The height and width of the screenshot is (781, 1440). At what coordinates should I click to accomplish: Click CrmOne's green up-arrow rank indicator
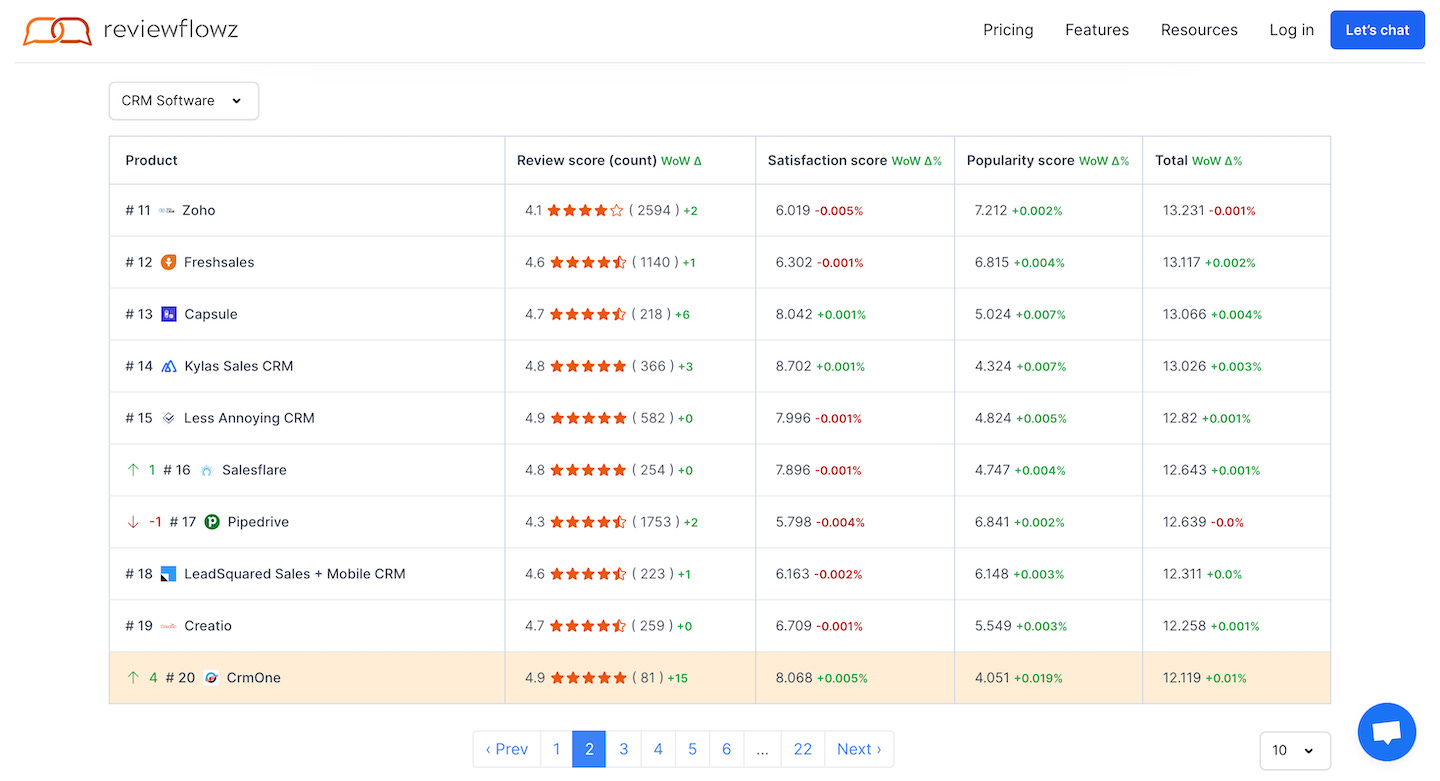[x=133, y=678]
